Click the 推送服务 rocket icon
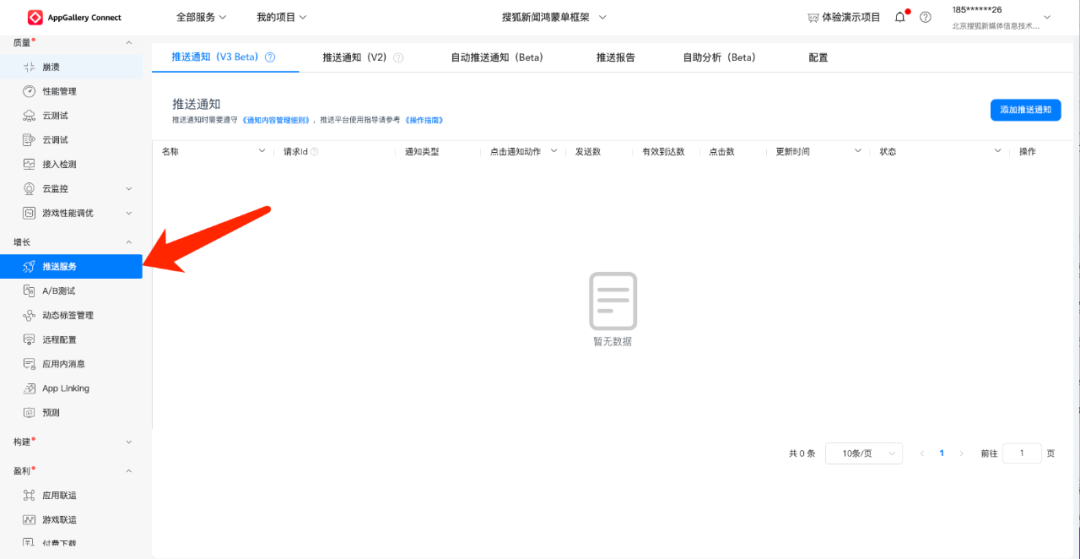This screenshot has height=559, width=1080. coord(29,266)
